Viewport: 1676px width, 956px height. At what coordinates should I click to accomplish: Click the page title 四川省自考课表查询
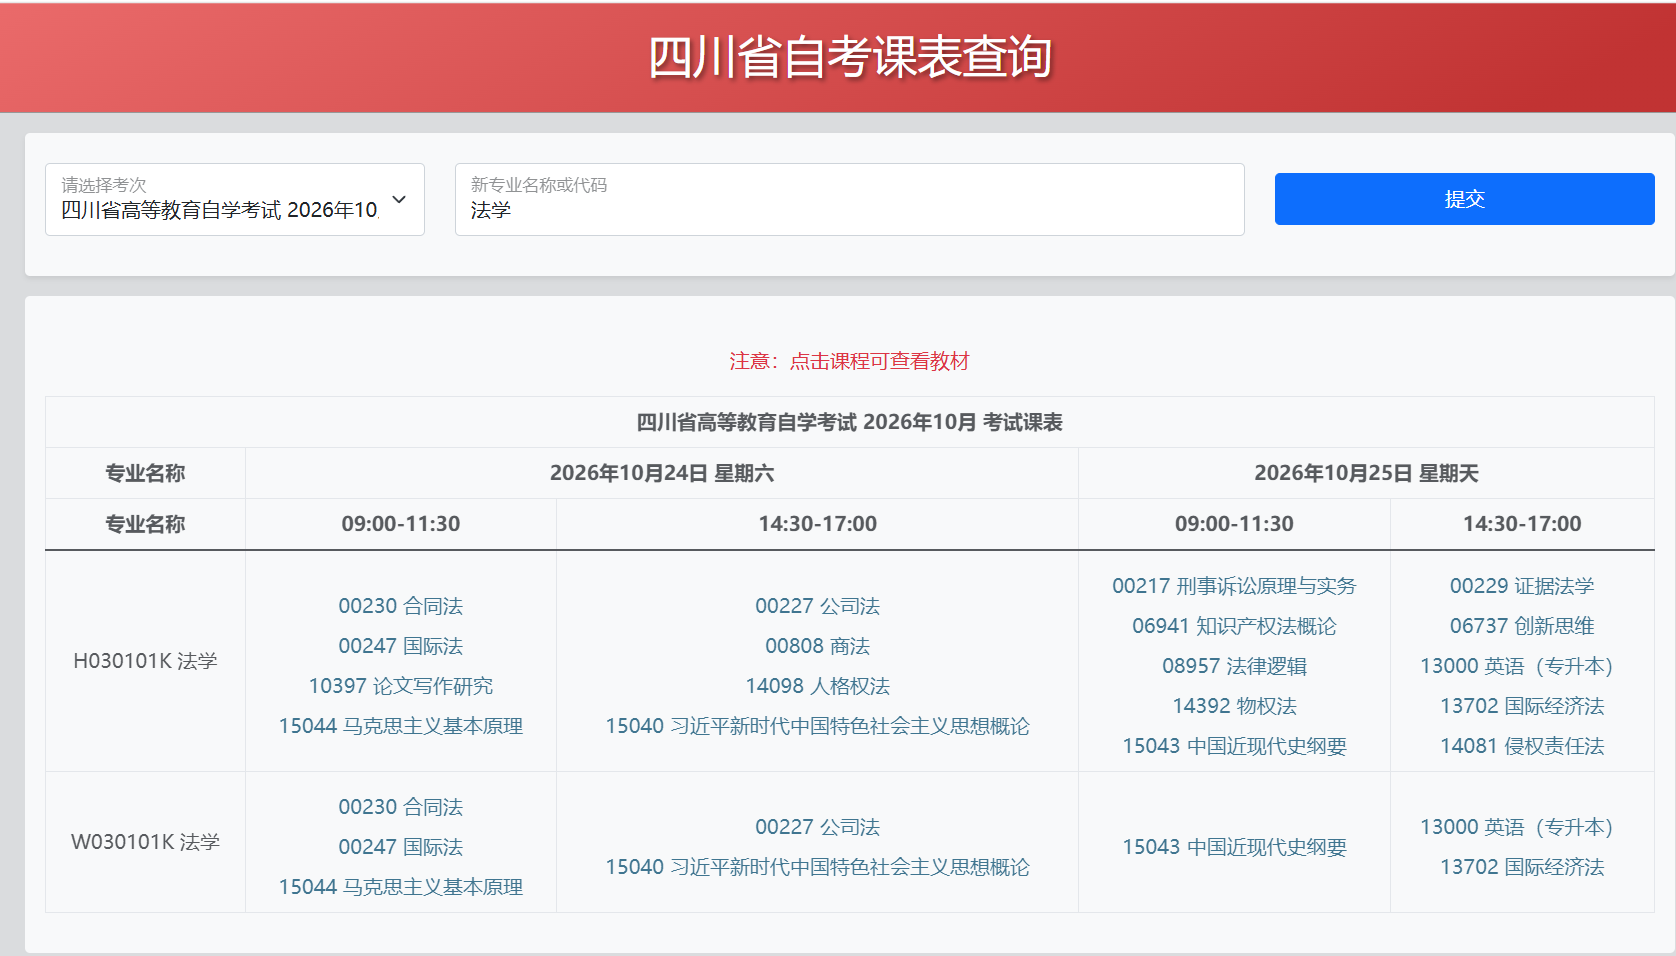click(x=850, y=57)
